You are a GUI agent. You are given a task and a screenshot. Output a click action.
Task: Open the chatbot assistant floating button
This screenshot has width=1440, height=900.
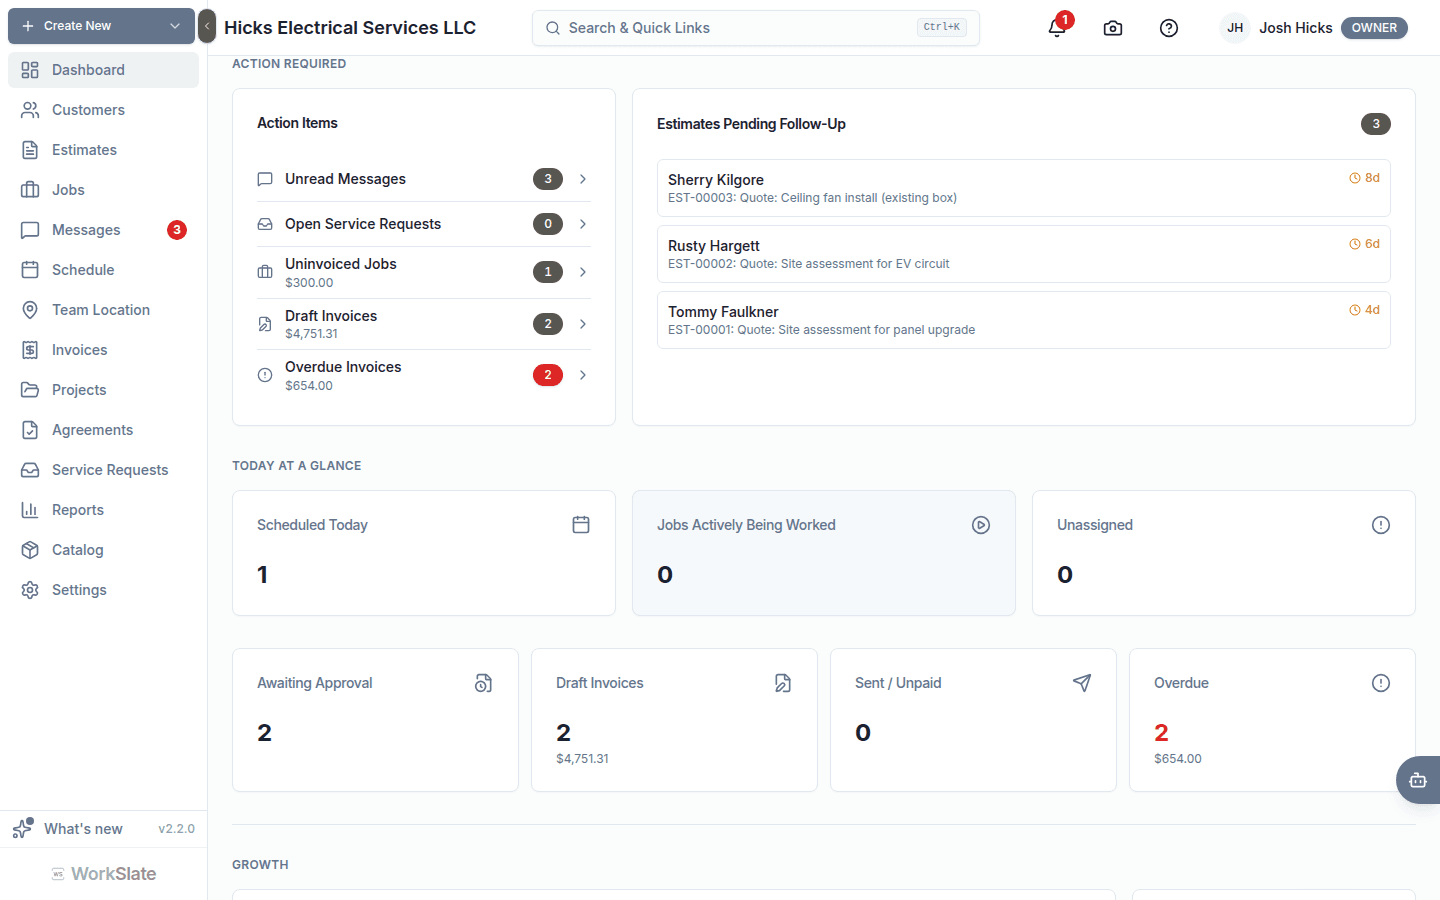(1418, 780)
